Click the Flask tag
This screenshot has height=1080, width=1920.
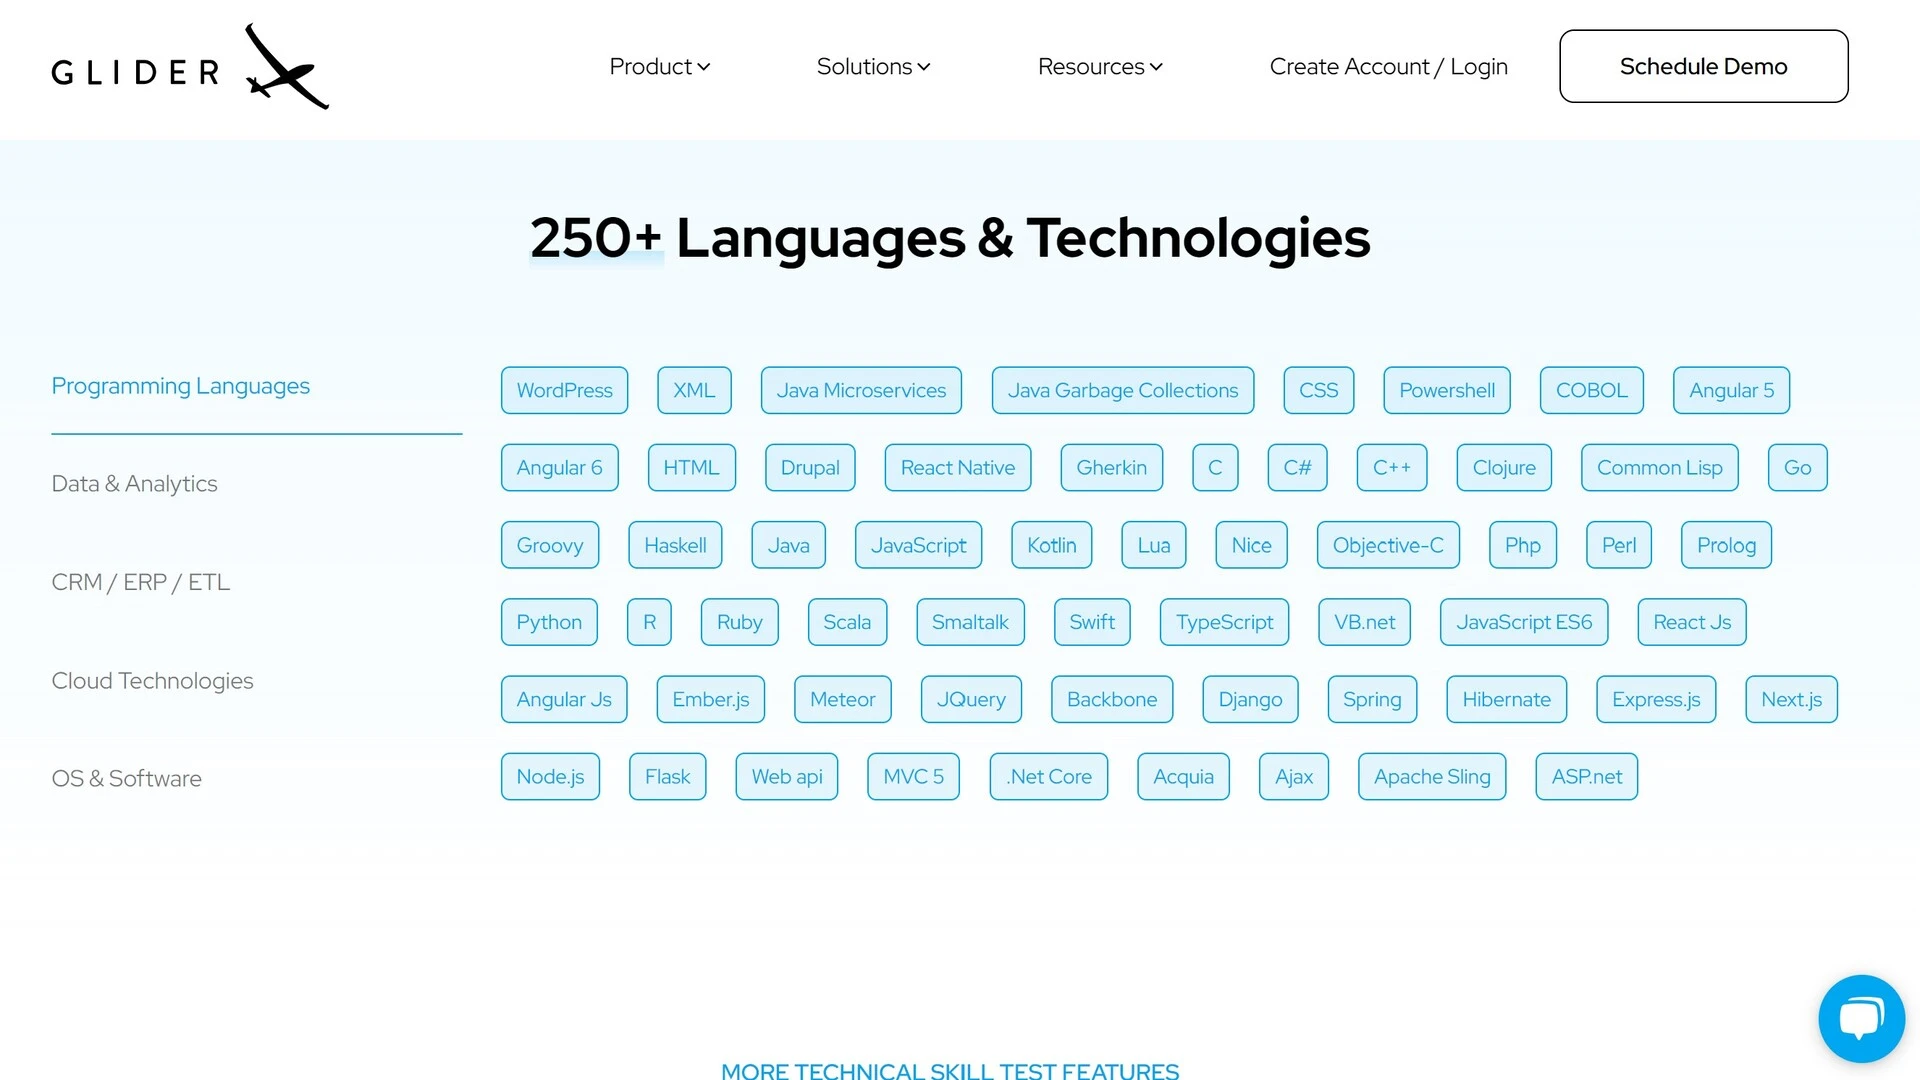pos(667,777)
